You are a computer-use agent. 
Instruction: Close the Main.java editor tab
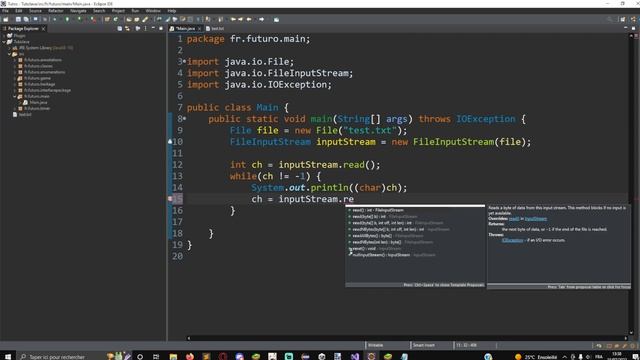(199, 29)
